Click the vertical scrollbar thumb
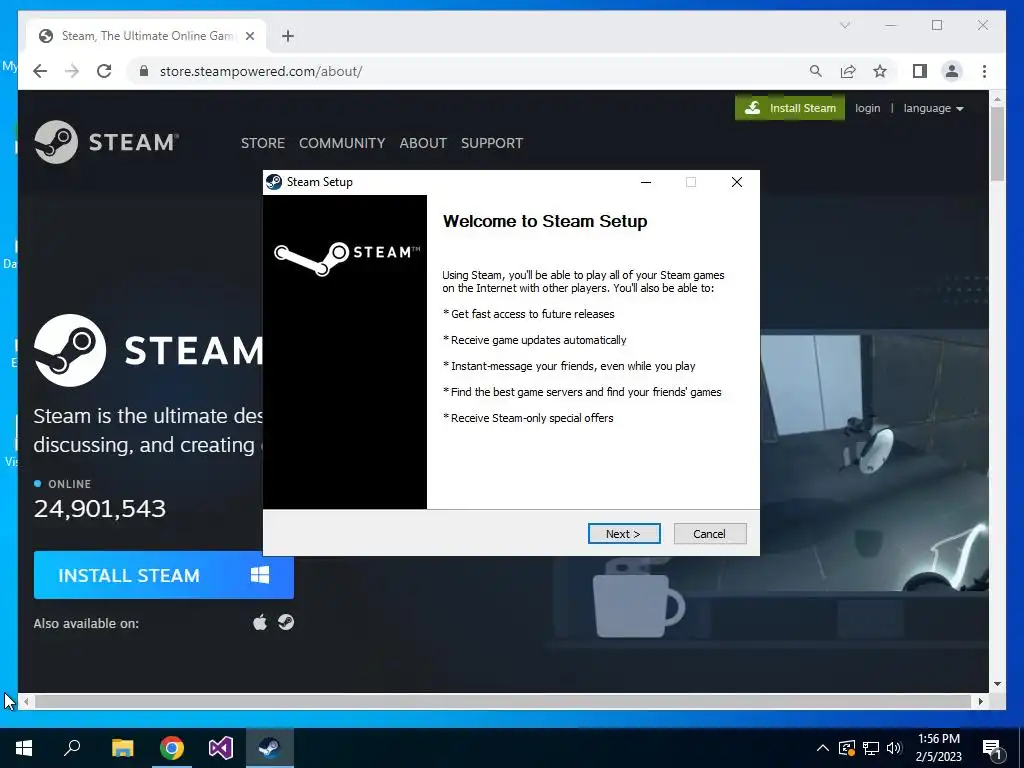This screenshot has width=1024, height=768. pyautogui.click(x=997, y=144)
